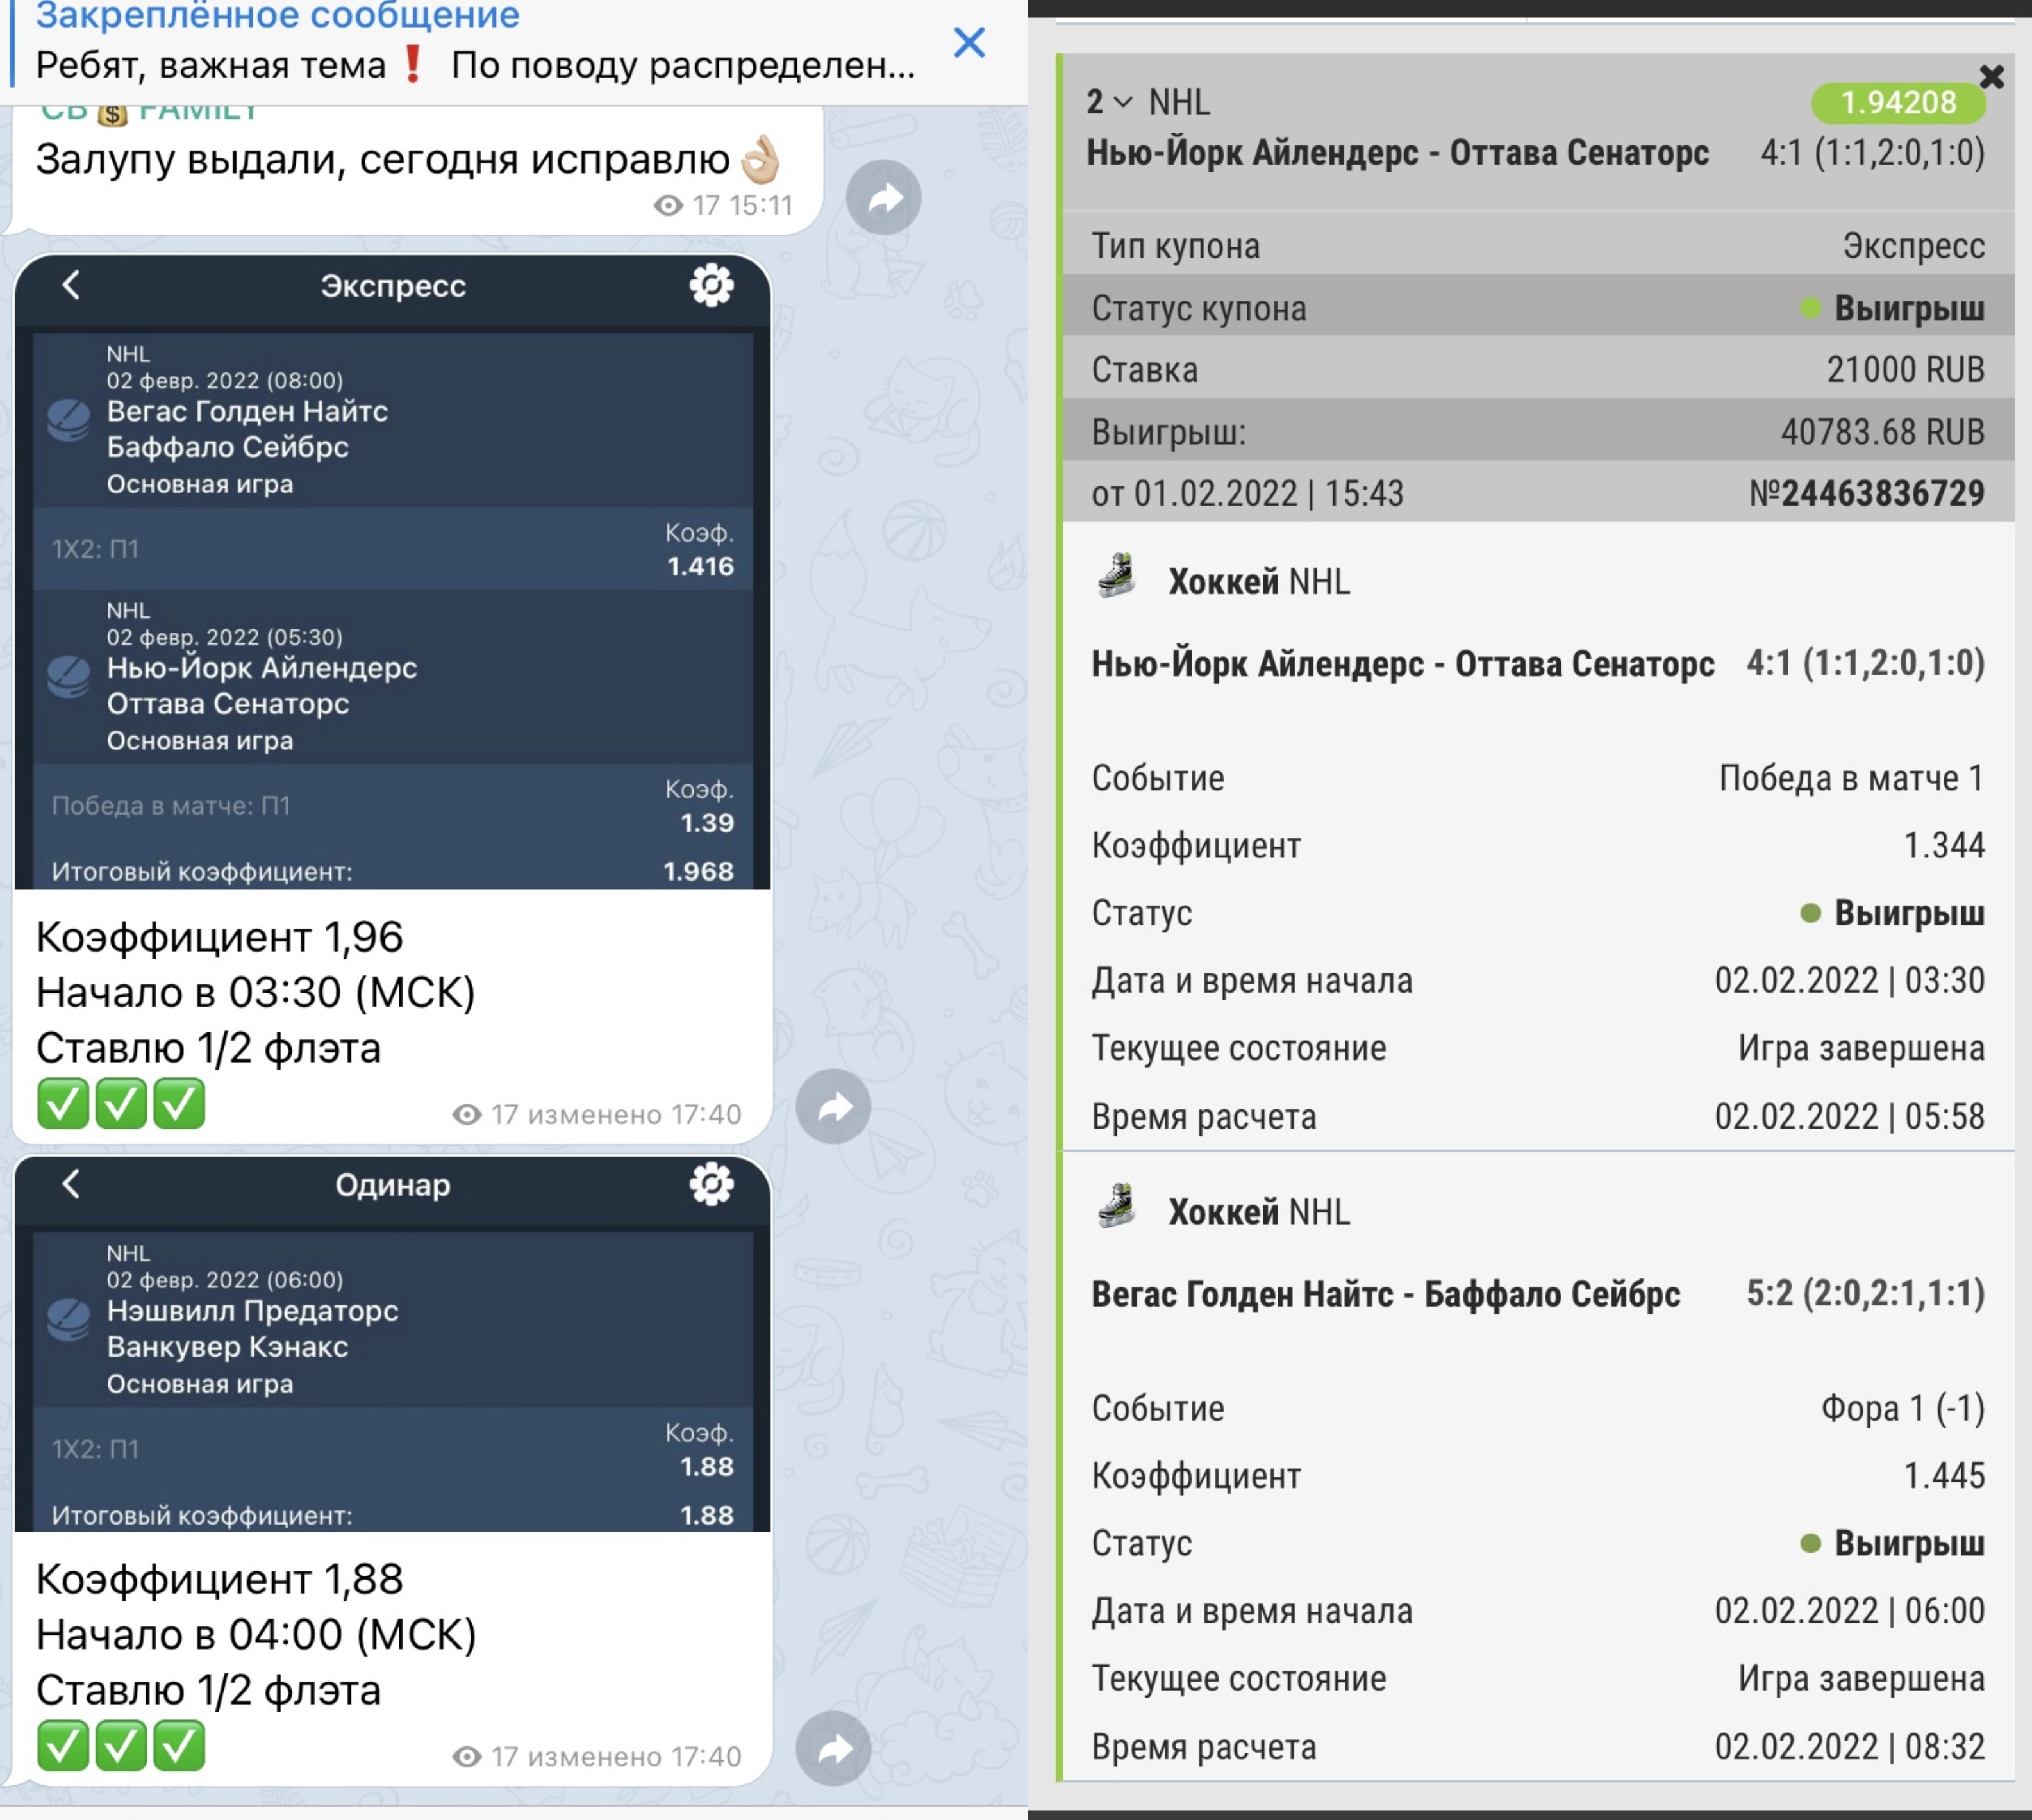Open the pinned message about распределение
Viewport: 2032px width, 1820px height.
coord(476,45)
